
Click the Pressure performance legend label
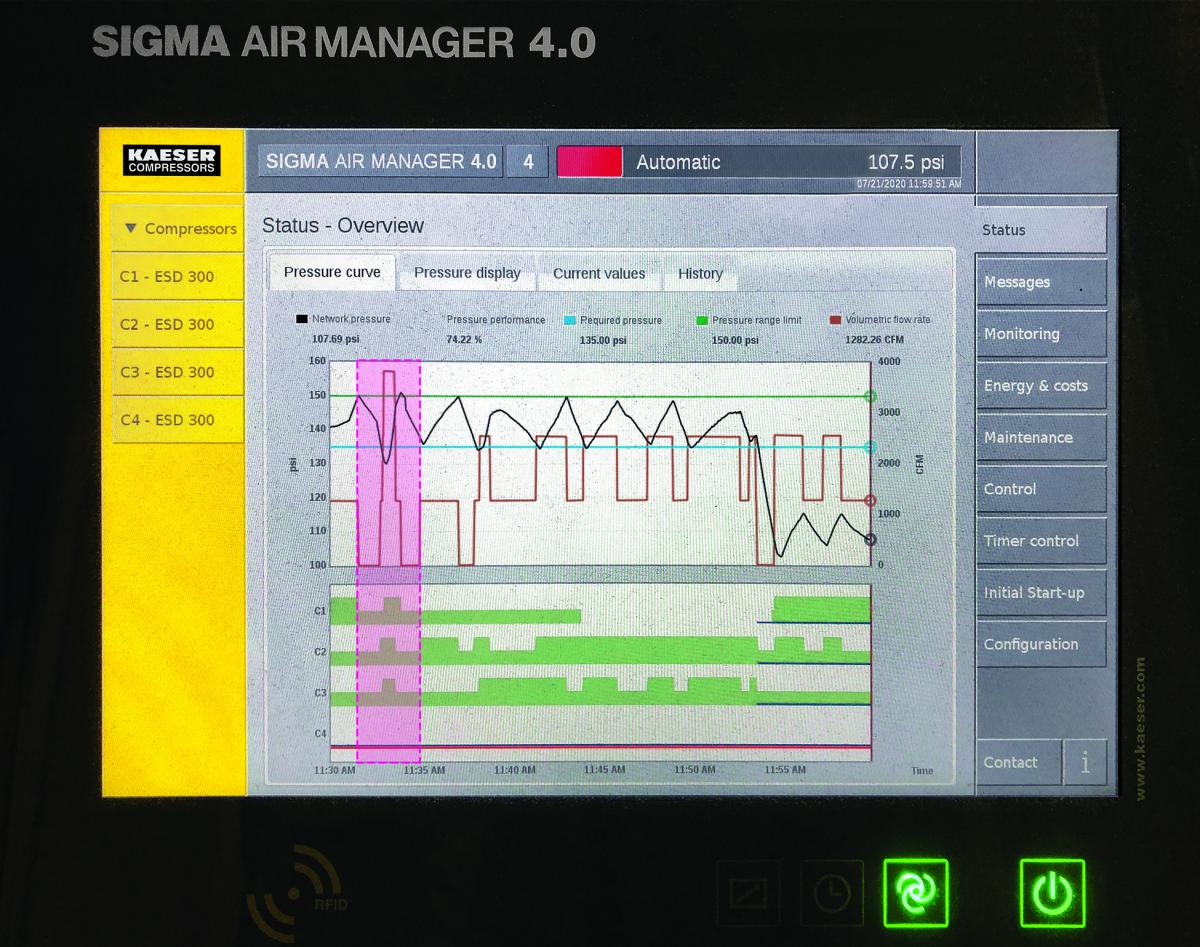tap(496, 320)
